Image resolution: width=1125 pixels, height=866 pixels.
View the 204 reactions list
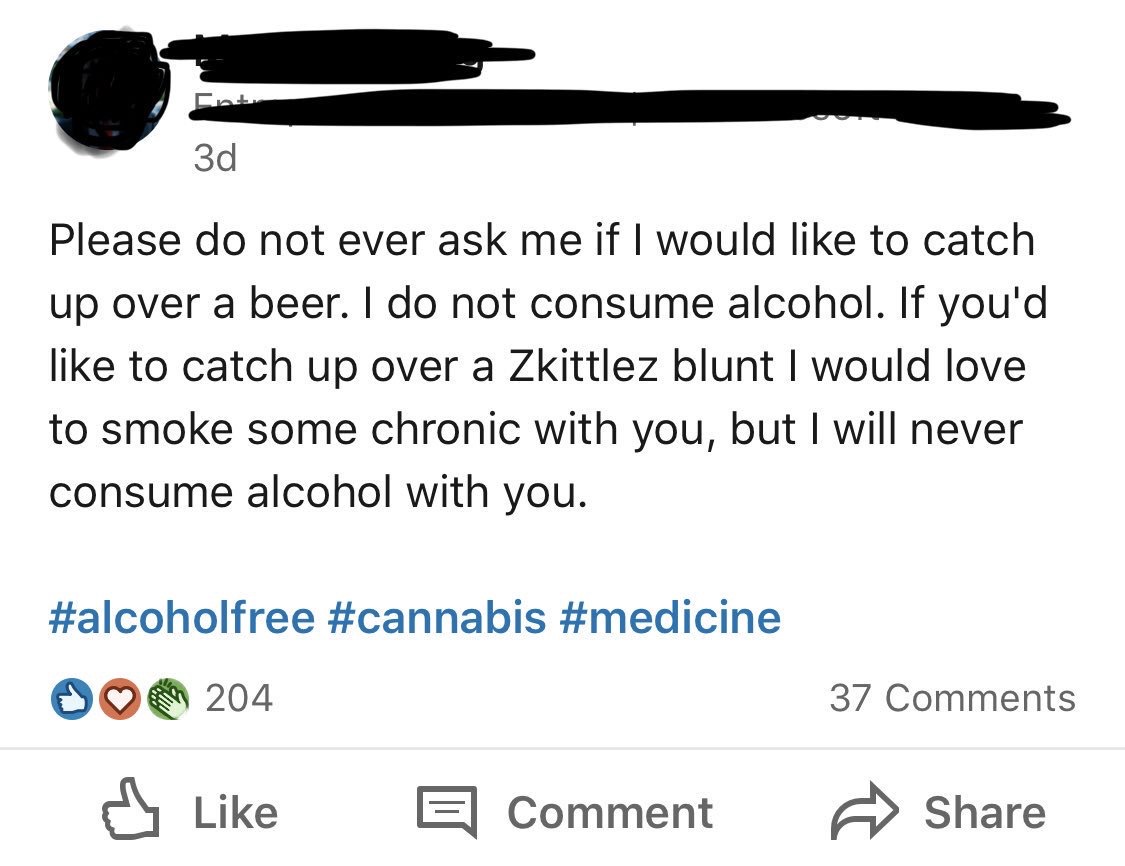click(x=238, y=698)
